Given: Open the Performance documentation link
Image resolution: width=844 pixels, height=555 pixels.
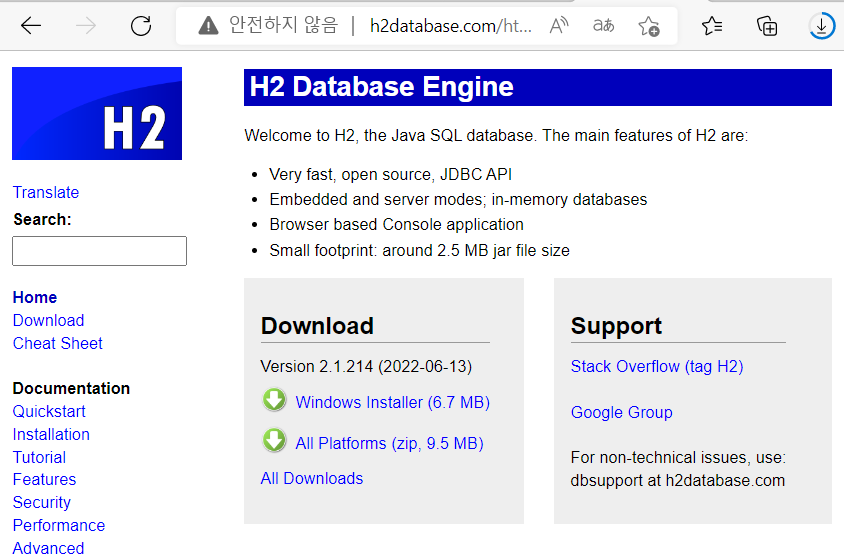Looking at the screenshot, I should pos(59,525).
